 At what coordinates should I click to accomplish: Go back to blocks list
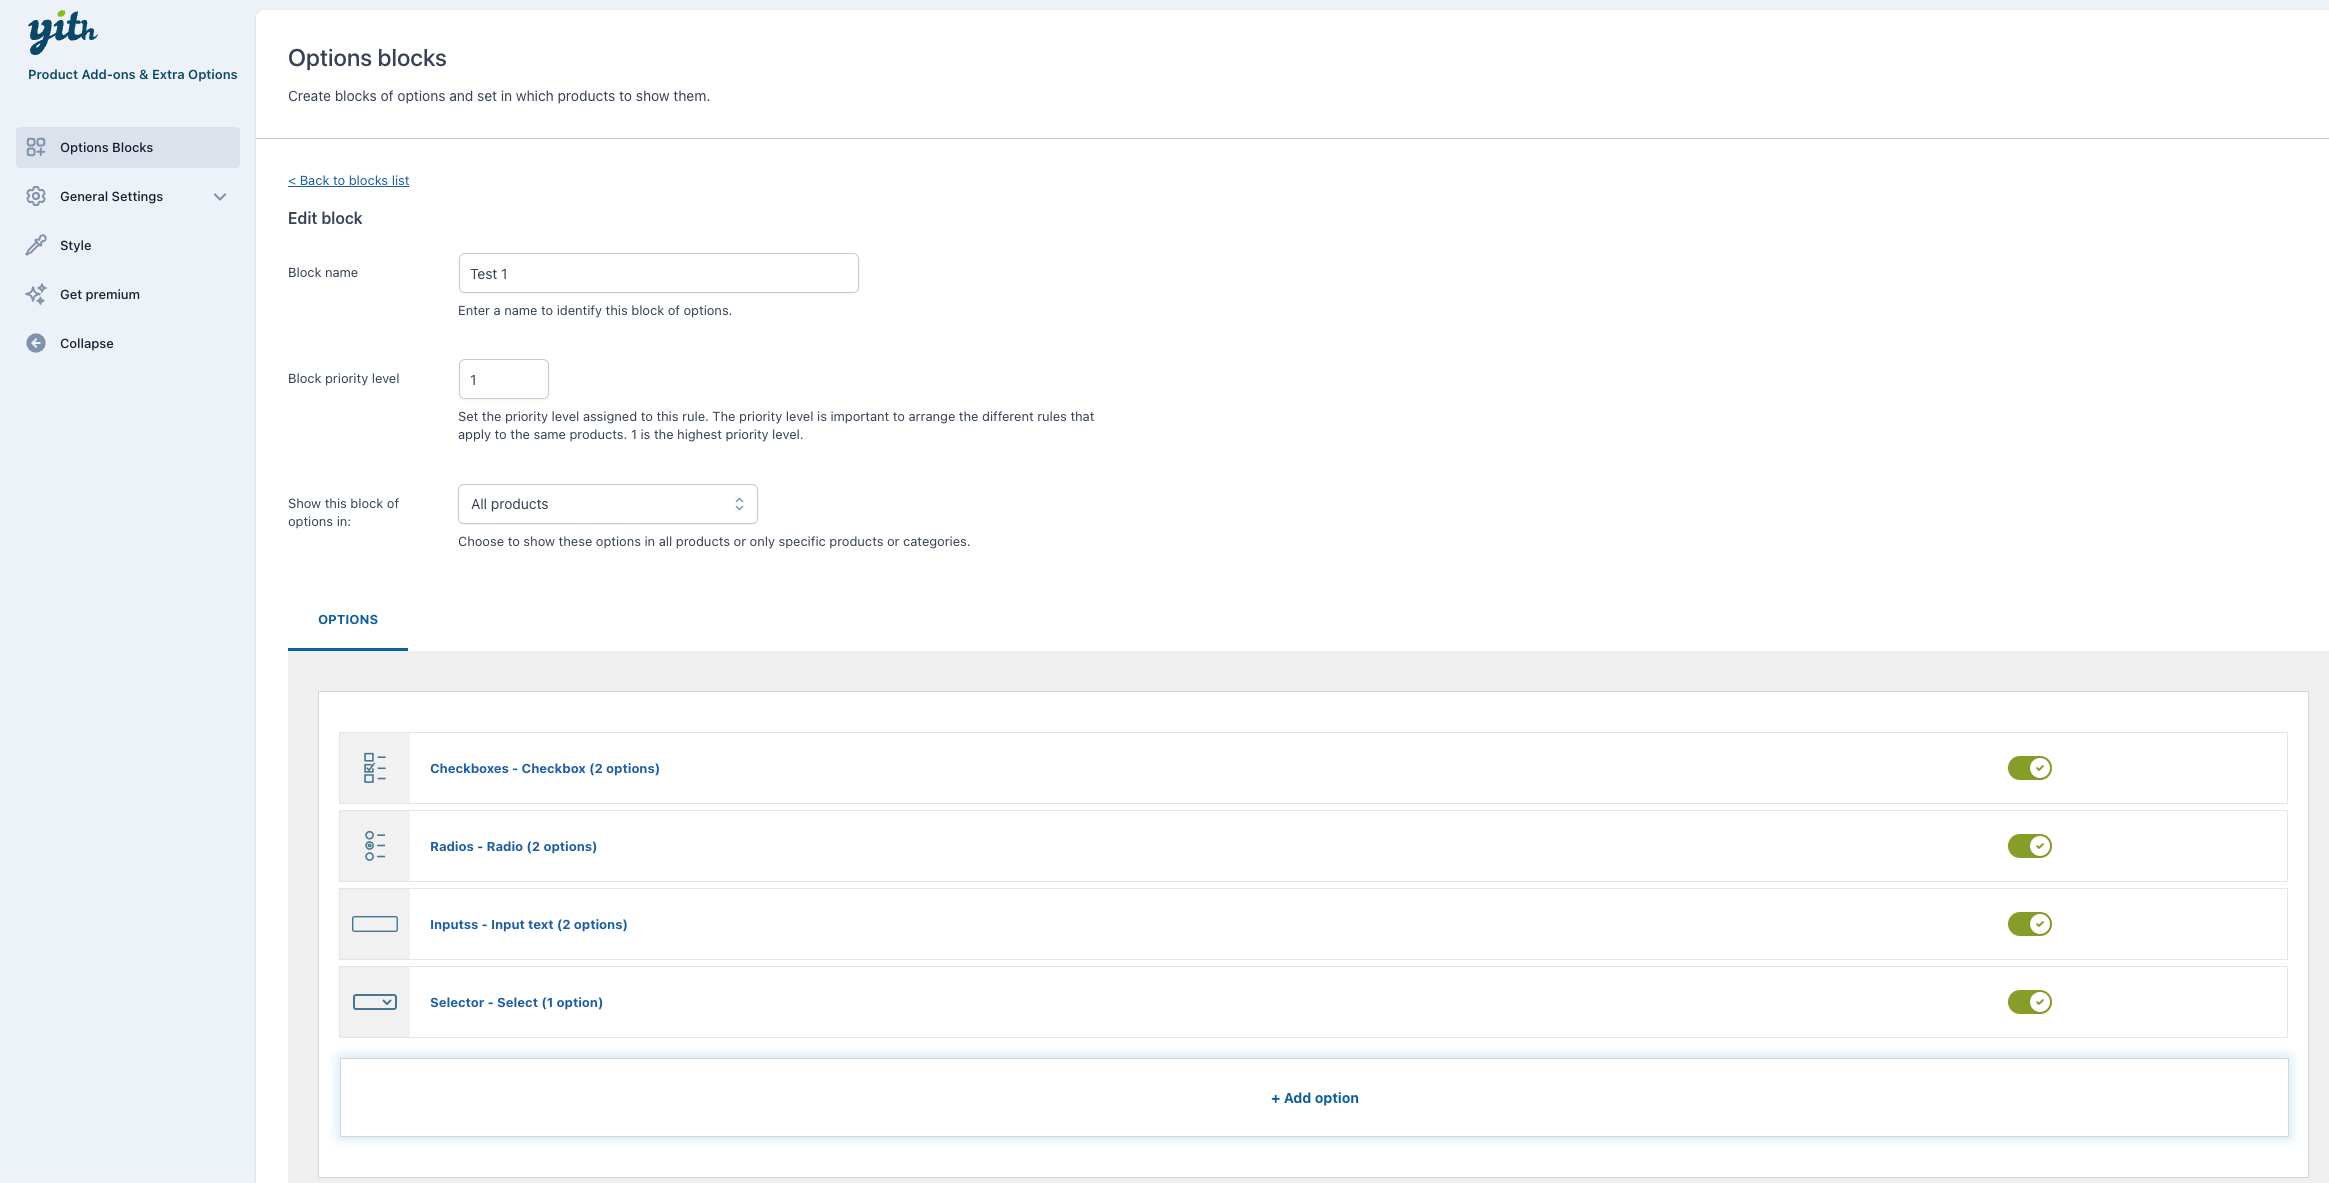[348, 181]
